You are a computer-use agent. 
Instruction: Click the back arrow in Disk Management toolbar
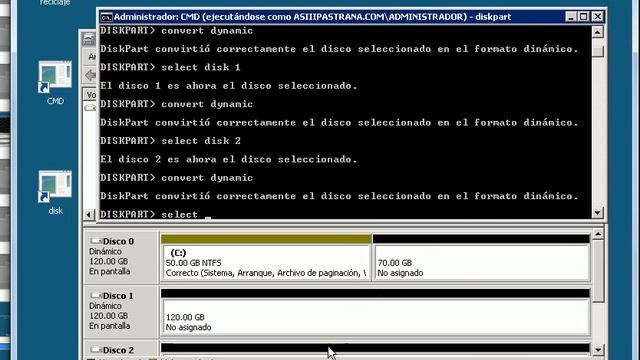(x=90, y=75)
